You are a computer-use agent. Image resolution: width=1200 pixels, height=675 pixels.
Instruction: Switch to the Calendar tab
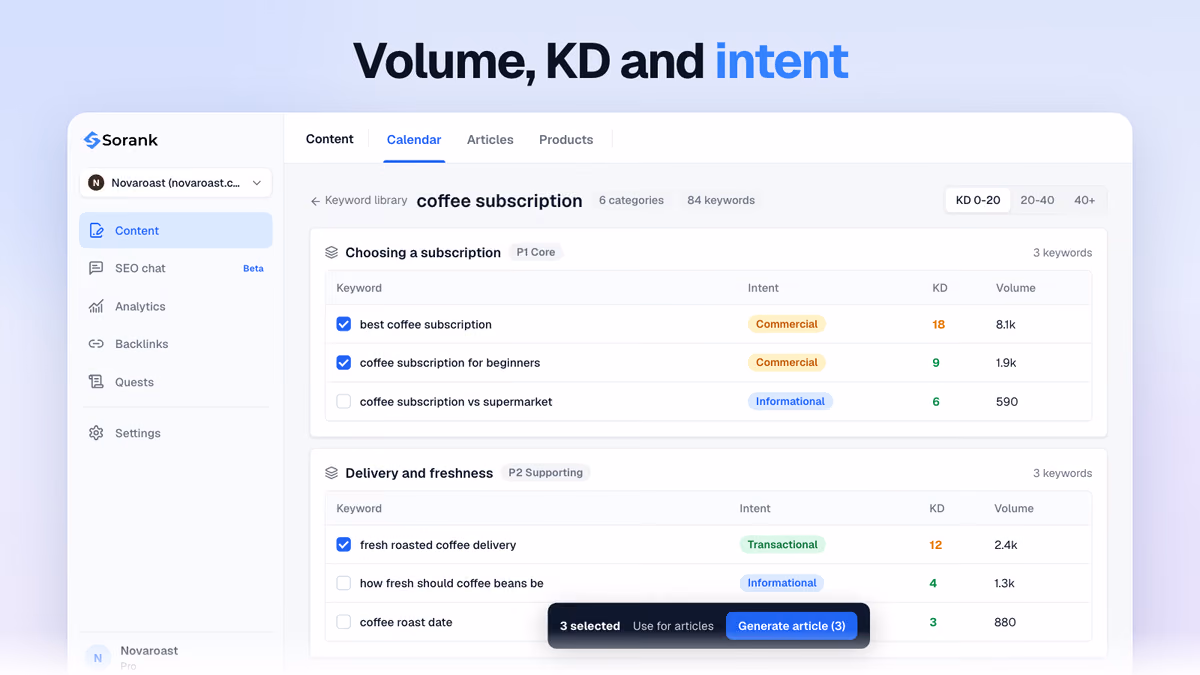tap(414, 140)
